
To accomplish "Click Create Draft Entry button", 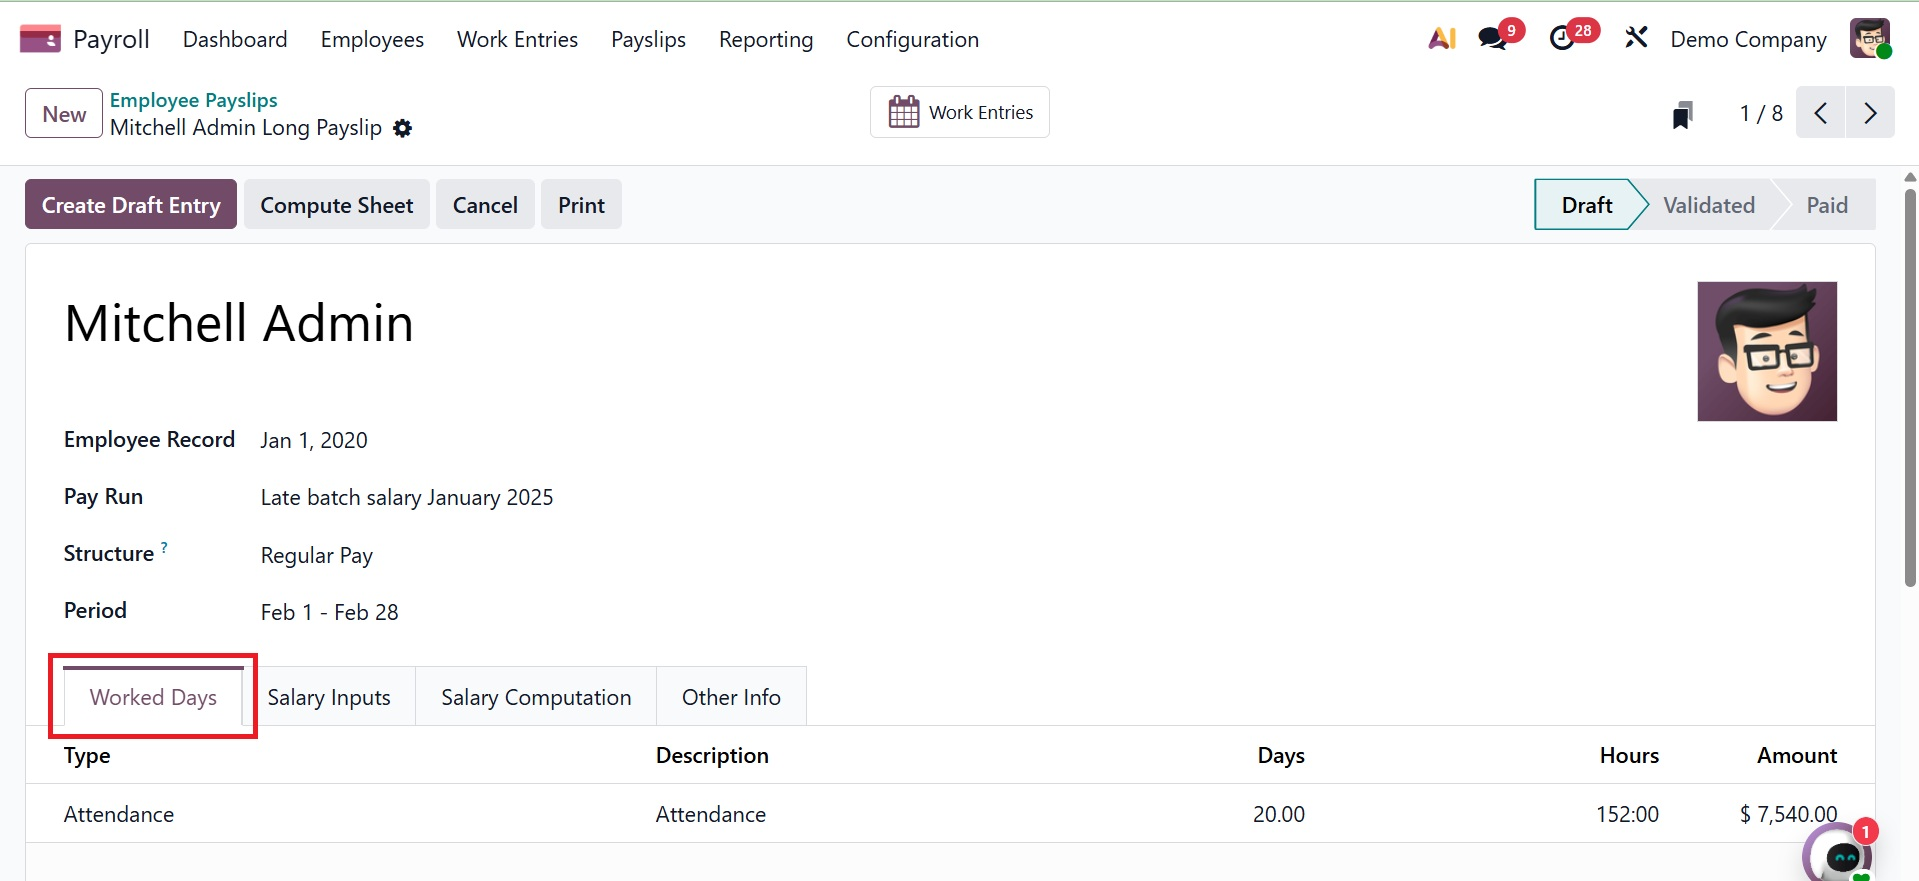I will 131,205.
